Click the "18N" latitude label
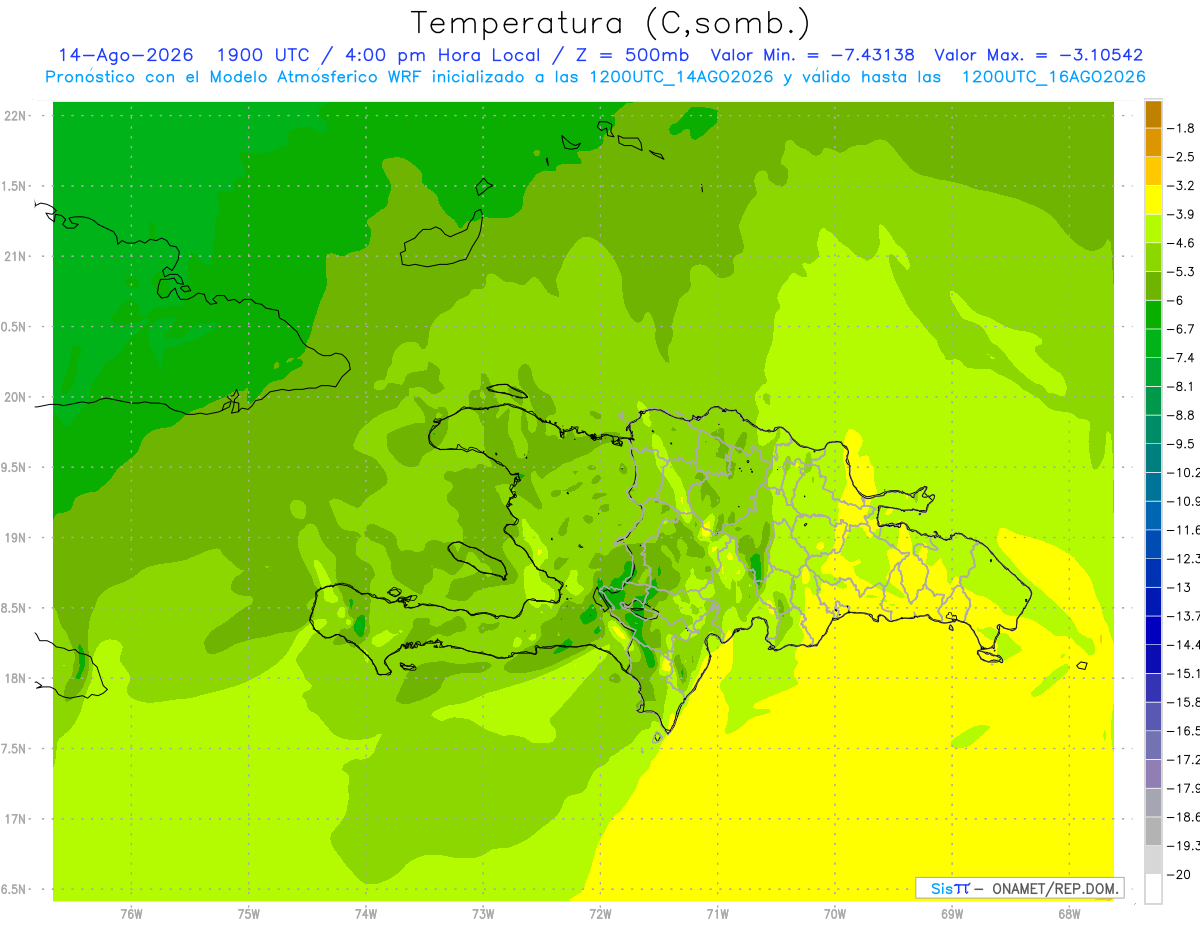Image resolution: width=1200 pixels, height=927 pixels. [16, 678]
